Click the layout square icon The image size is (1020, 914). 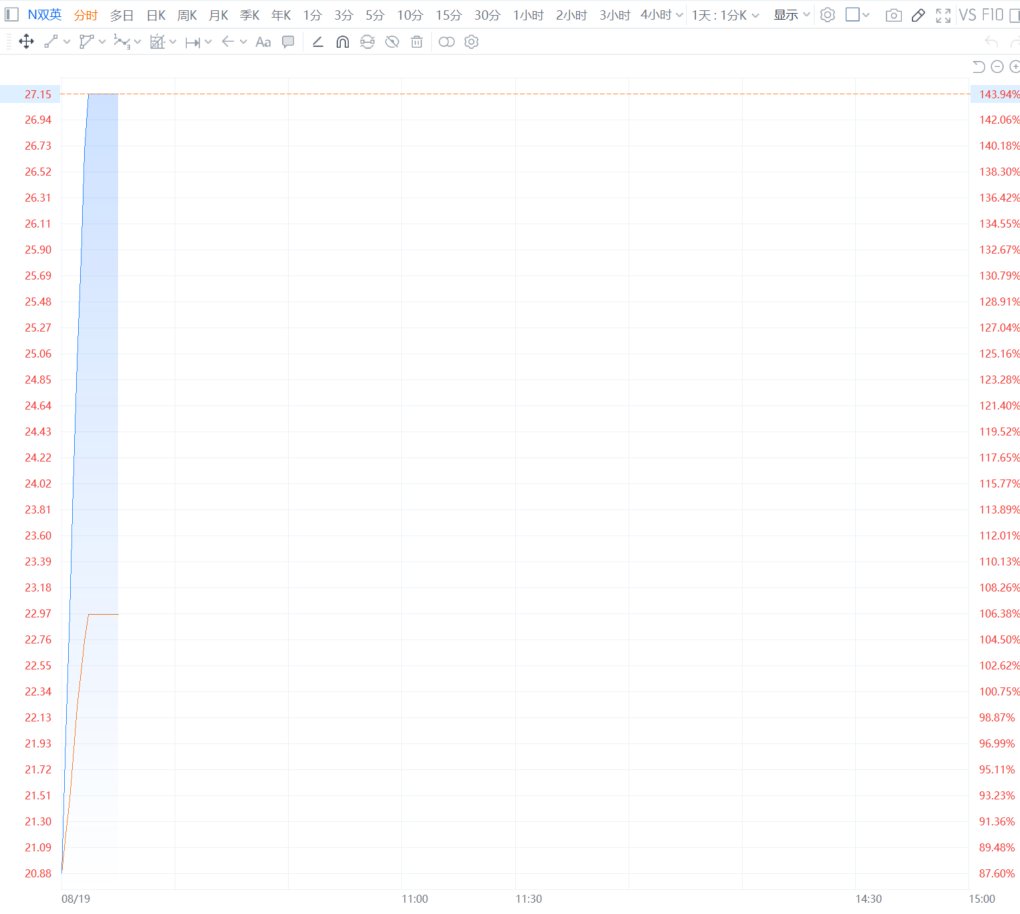[852, 14]
